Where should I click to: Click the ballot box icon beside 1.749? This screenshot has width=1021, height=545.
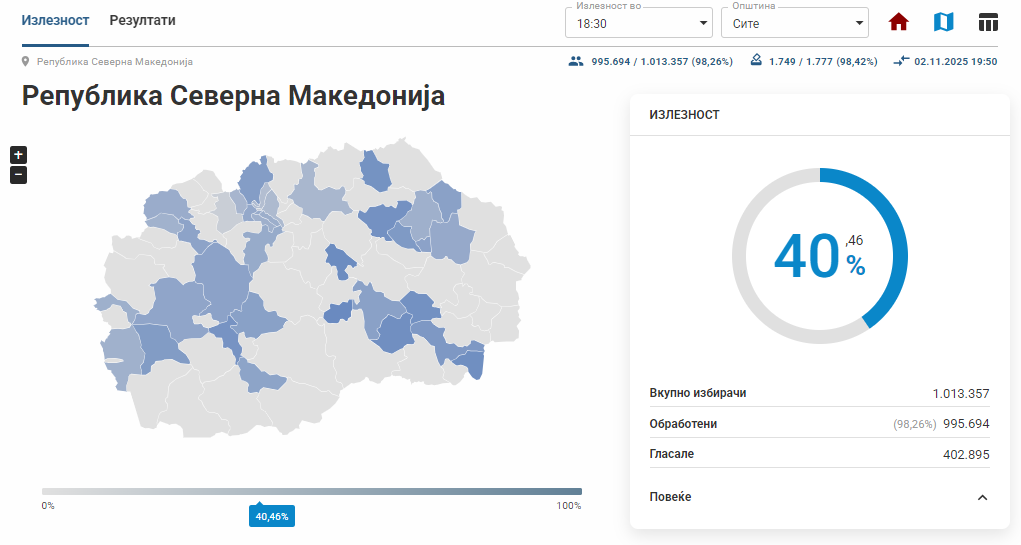tap(756, 61)
